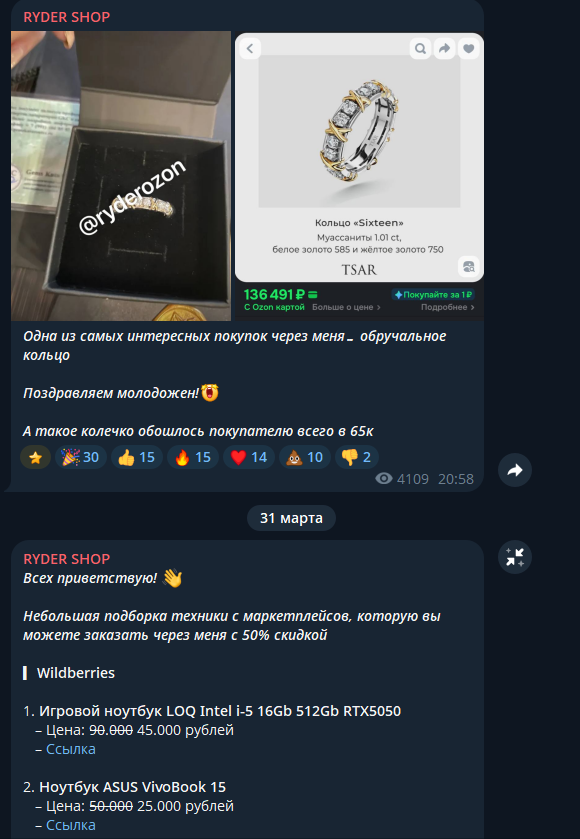Add red heart reaction showing 14

[x=249, y=457]
